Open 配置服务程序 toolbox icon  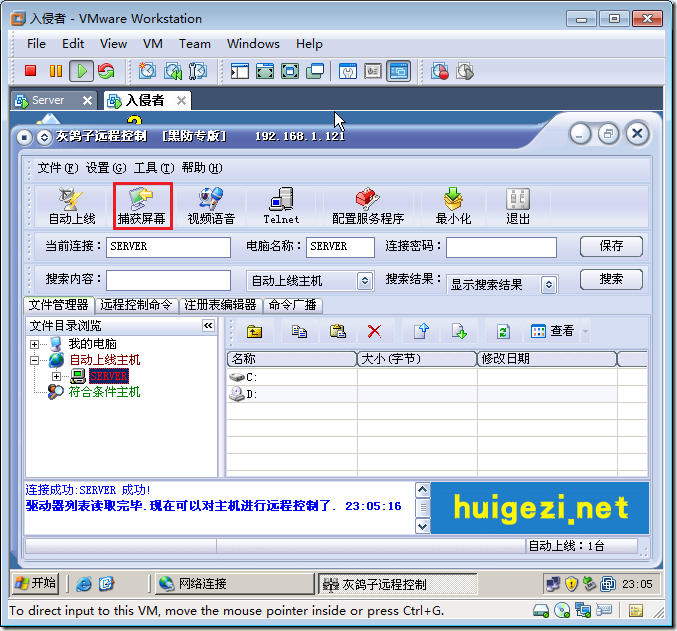tap(368, 206)
